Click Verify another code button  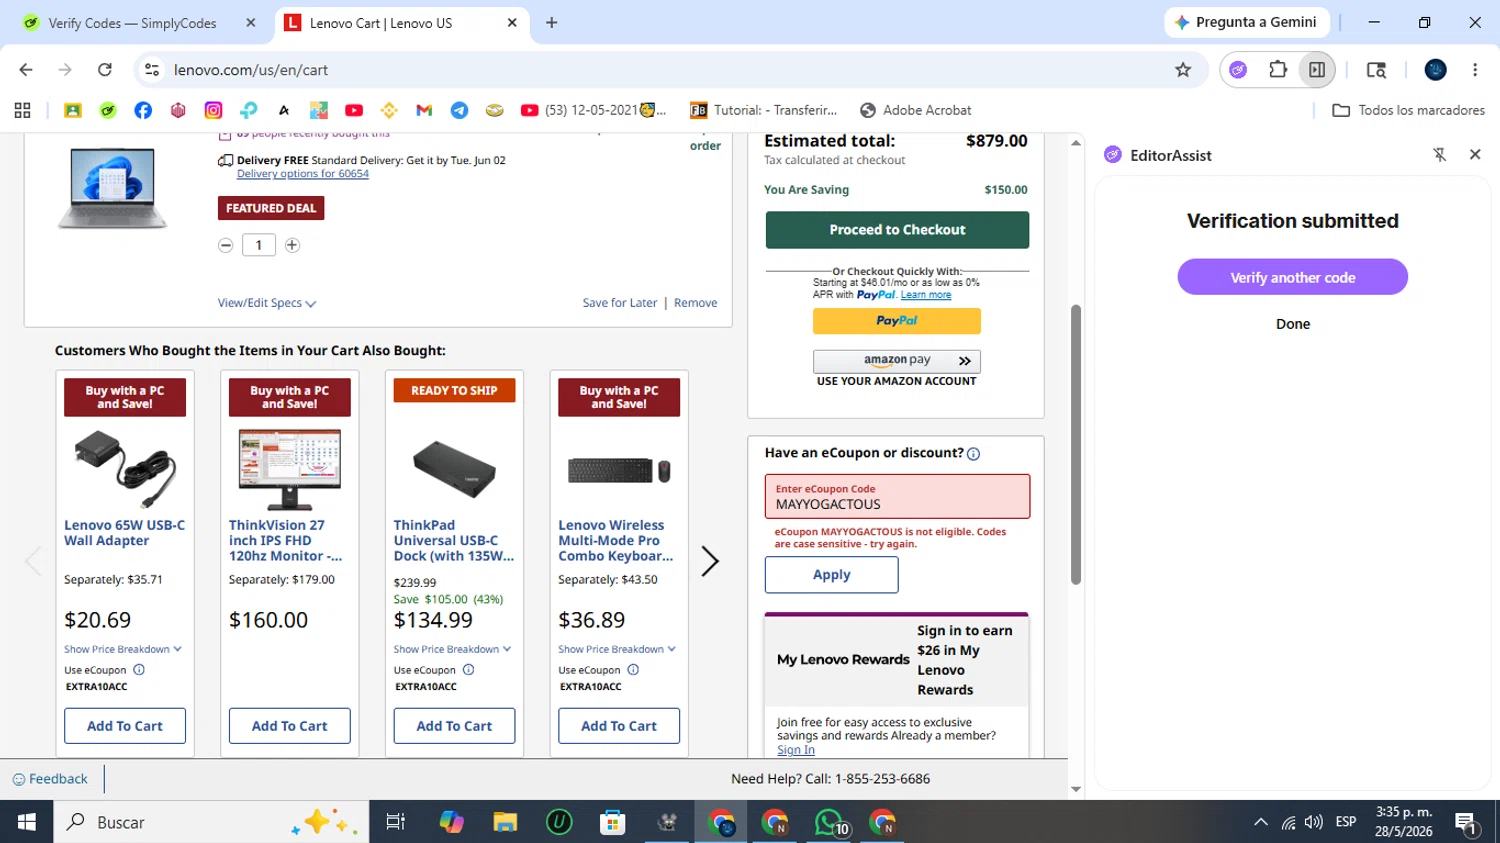1292,277
